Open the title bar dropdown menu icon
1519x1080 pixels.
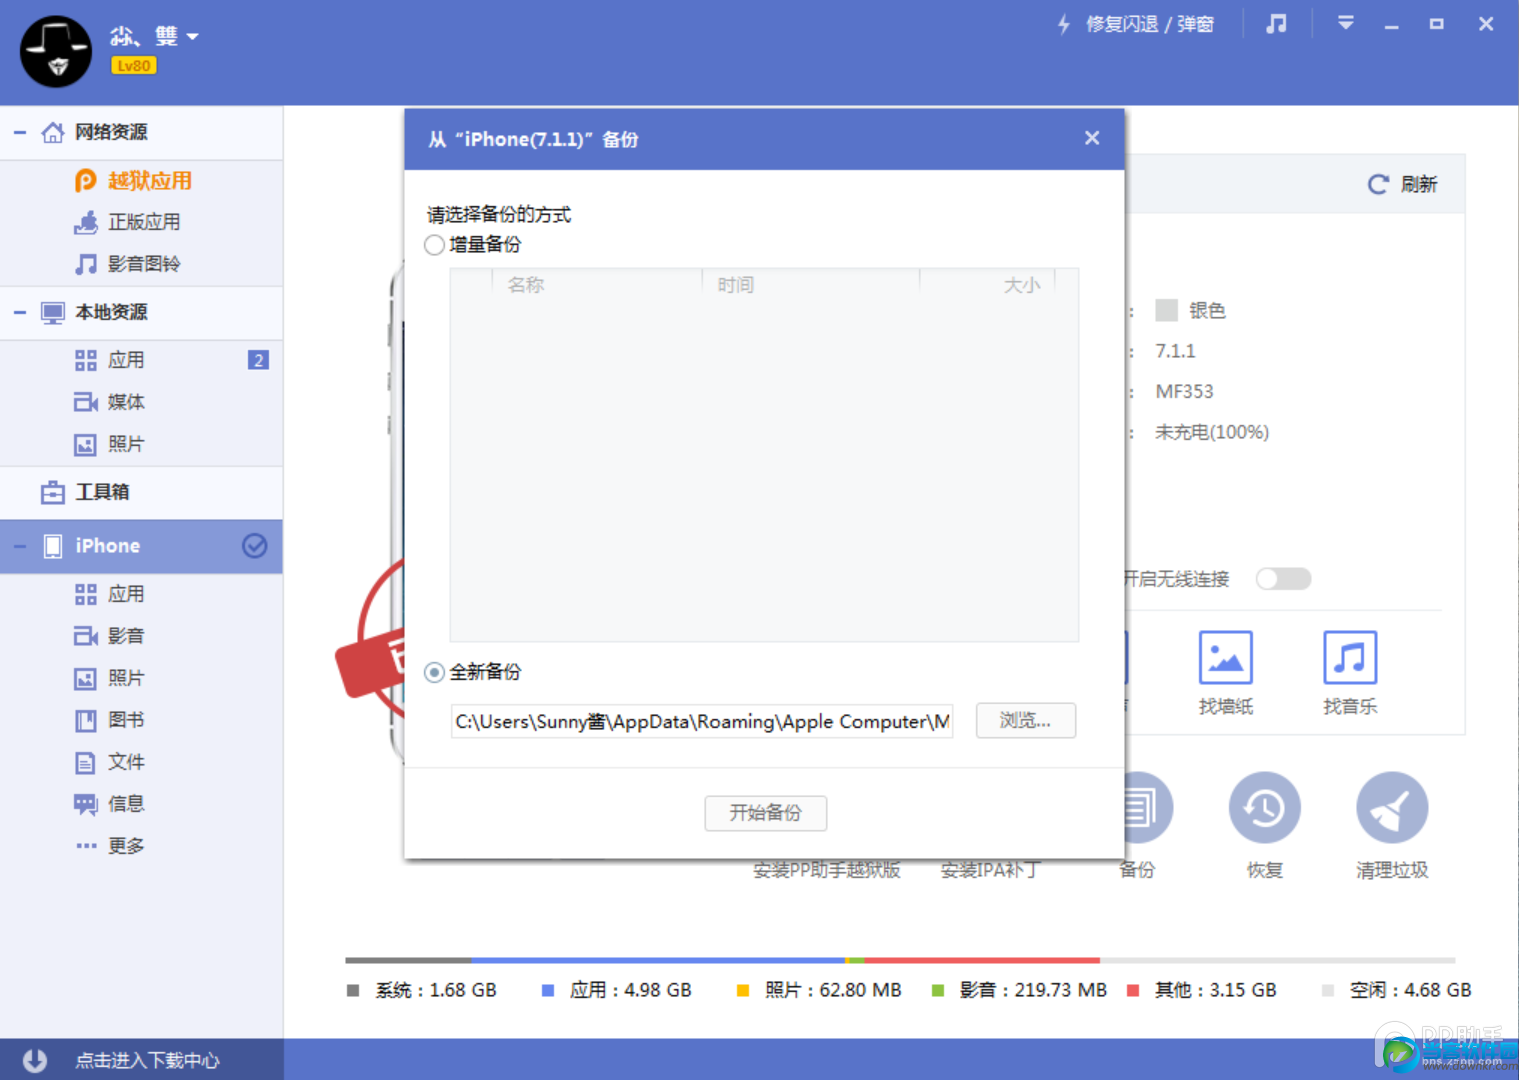[x=1346, y=23]
